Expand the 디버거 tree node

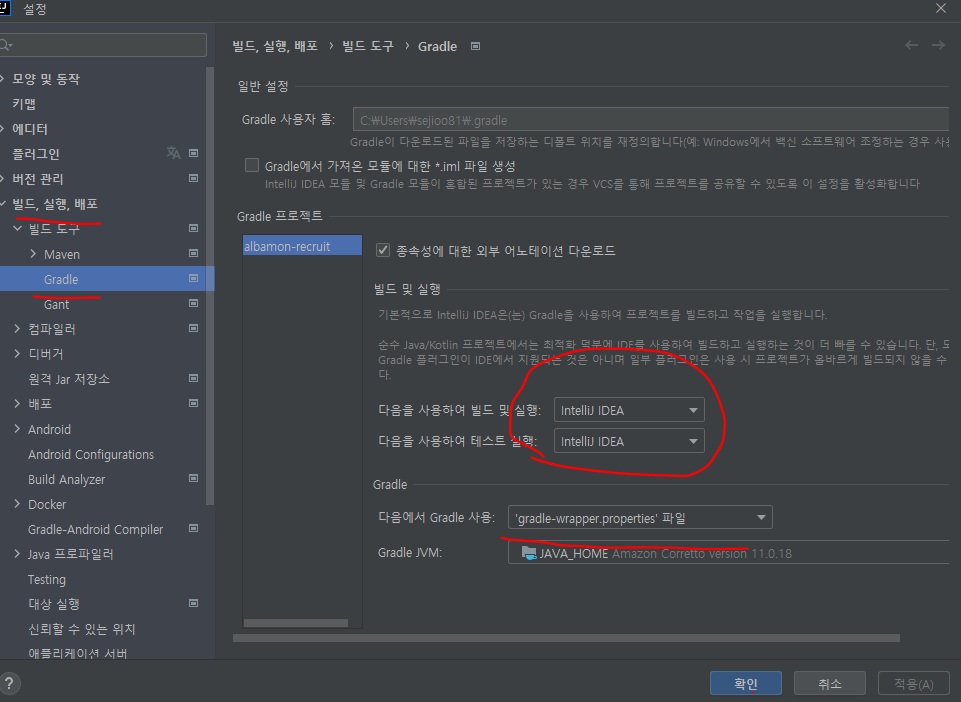coord(17,353)
